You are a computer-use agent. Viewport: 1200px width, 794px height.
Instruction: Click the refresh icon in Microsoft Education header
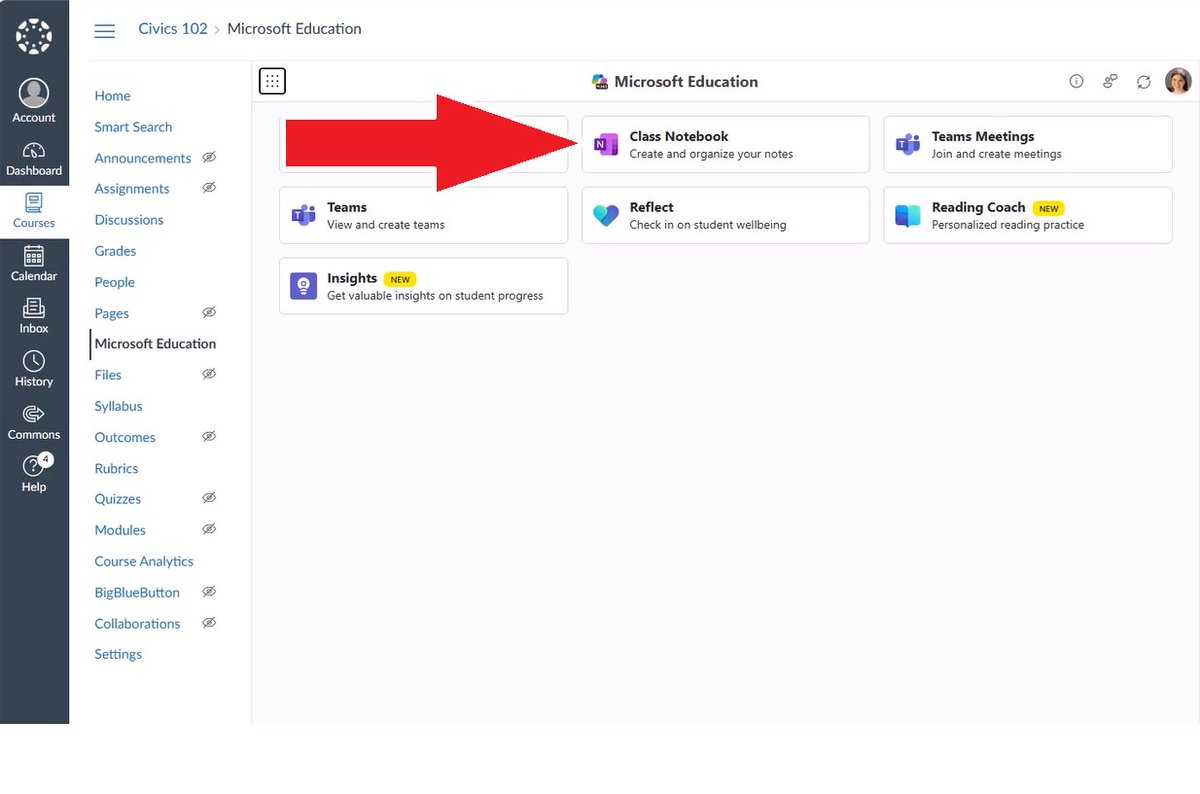tap(1144, 82)
